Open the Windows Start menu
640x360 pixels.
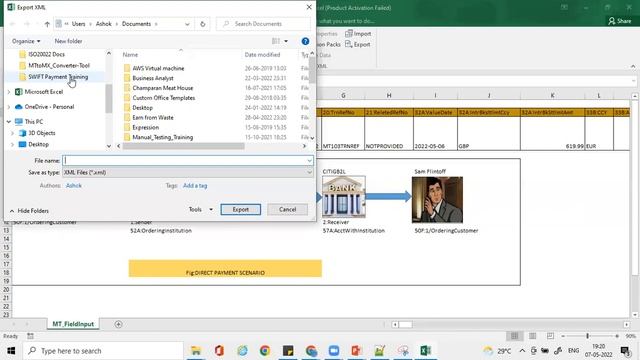11,351
